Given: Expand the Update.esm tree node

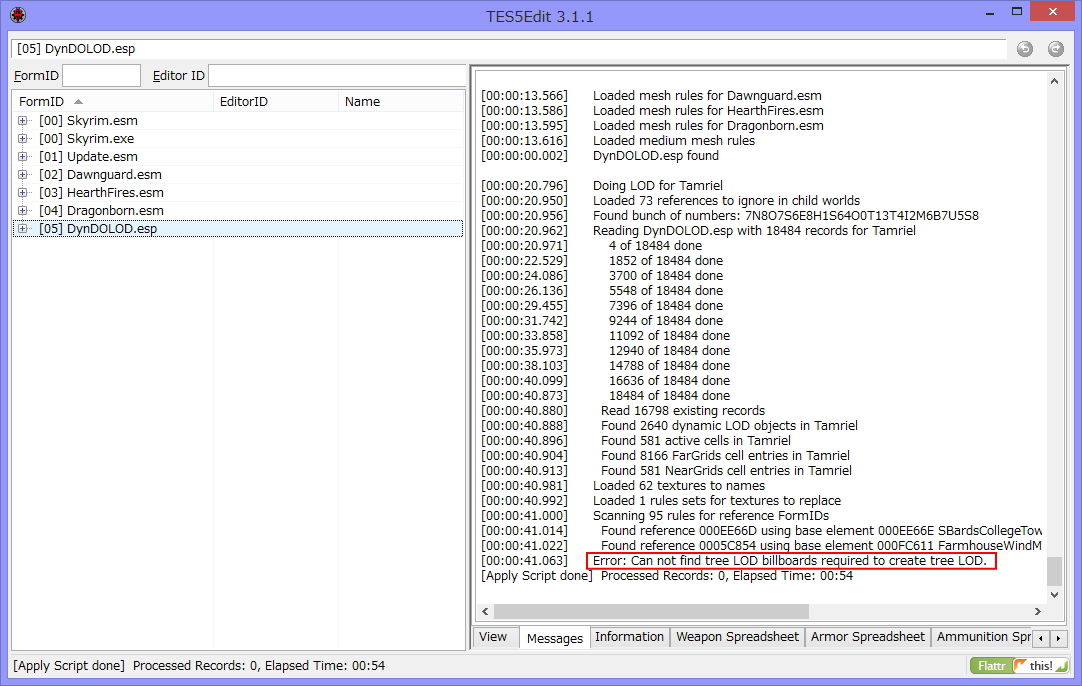Looking at the screenshot, I should tap(23, 157).
